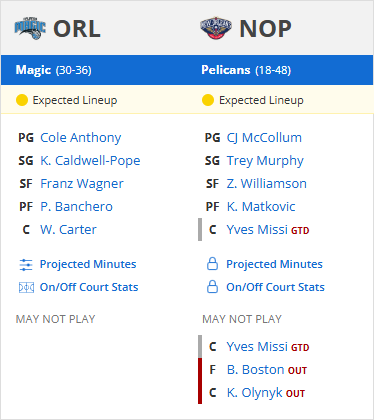
Task: Click the Pelicans On/Off Court Stats lock icon
Action: click(212, 287)
